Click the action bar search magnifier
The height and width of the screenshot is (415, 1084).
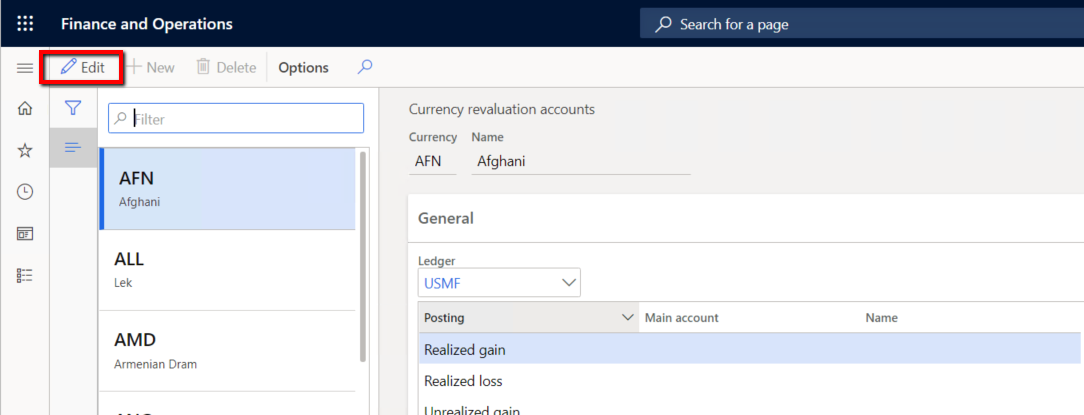365,67
